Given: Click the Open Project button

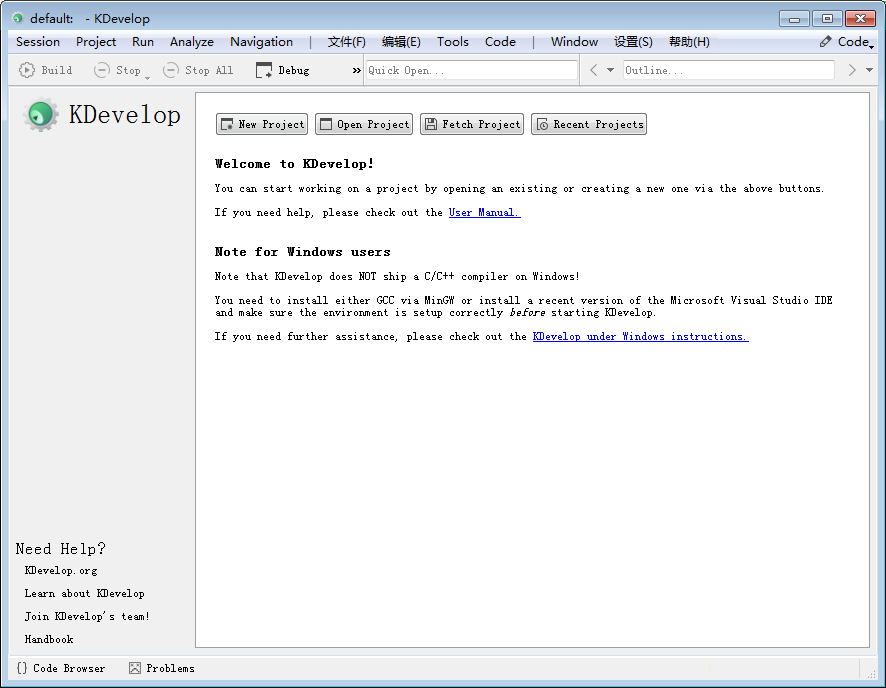Looking at the screenshot, I should (x=364, y=124).
